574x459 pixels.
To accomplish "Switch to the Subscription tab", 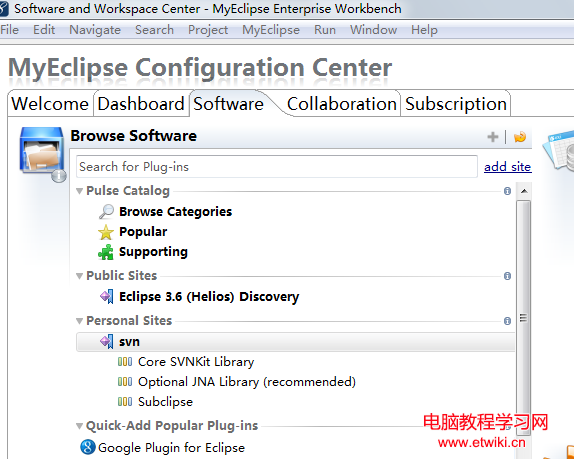I will click(x=456, y=104).
